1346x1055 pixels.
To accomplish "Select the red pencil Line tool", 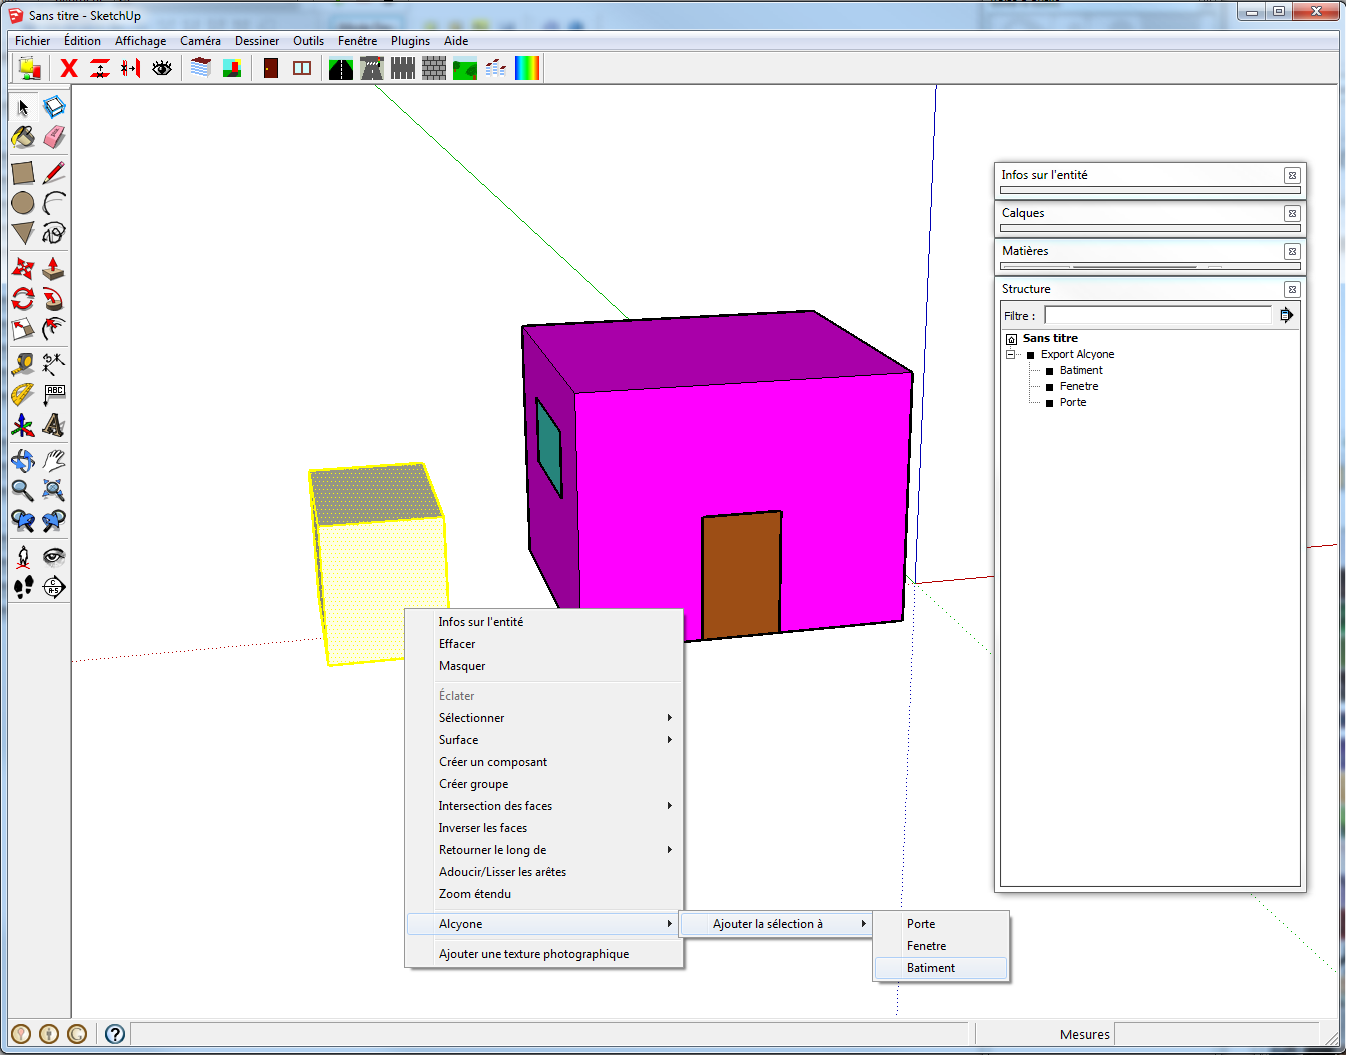I will coord(54,173).
